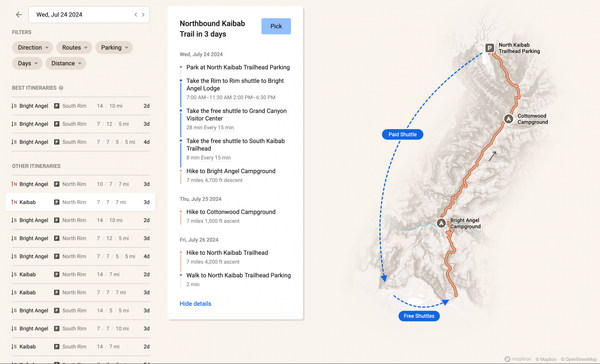Select best itinerary Bright Angel South Rim 4d

click(x=81, y=142)
